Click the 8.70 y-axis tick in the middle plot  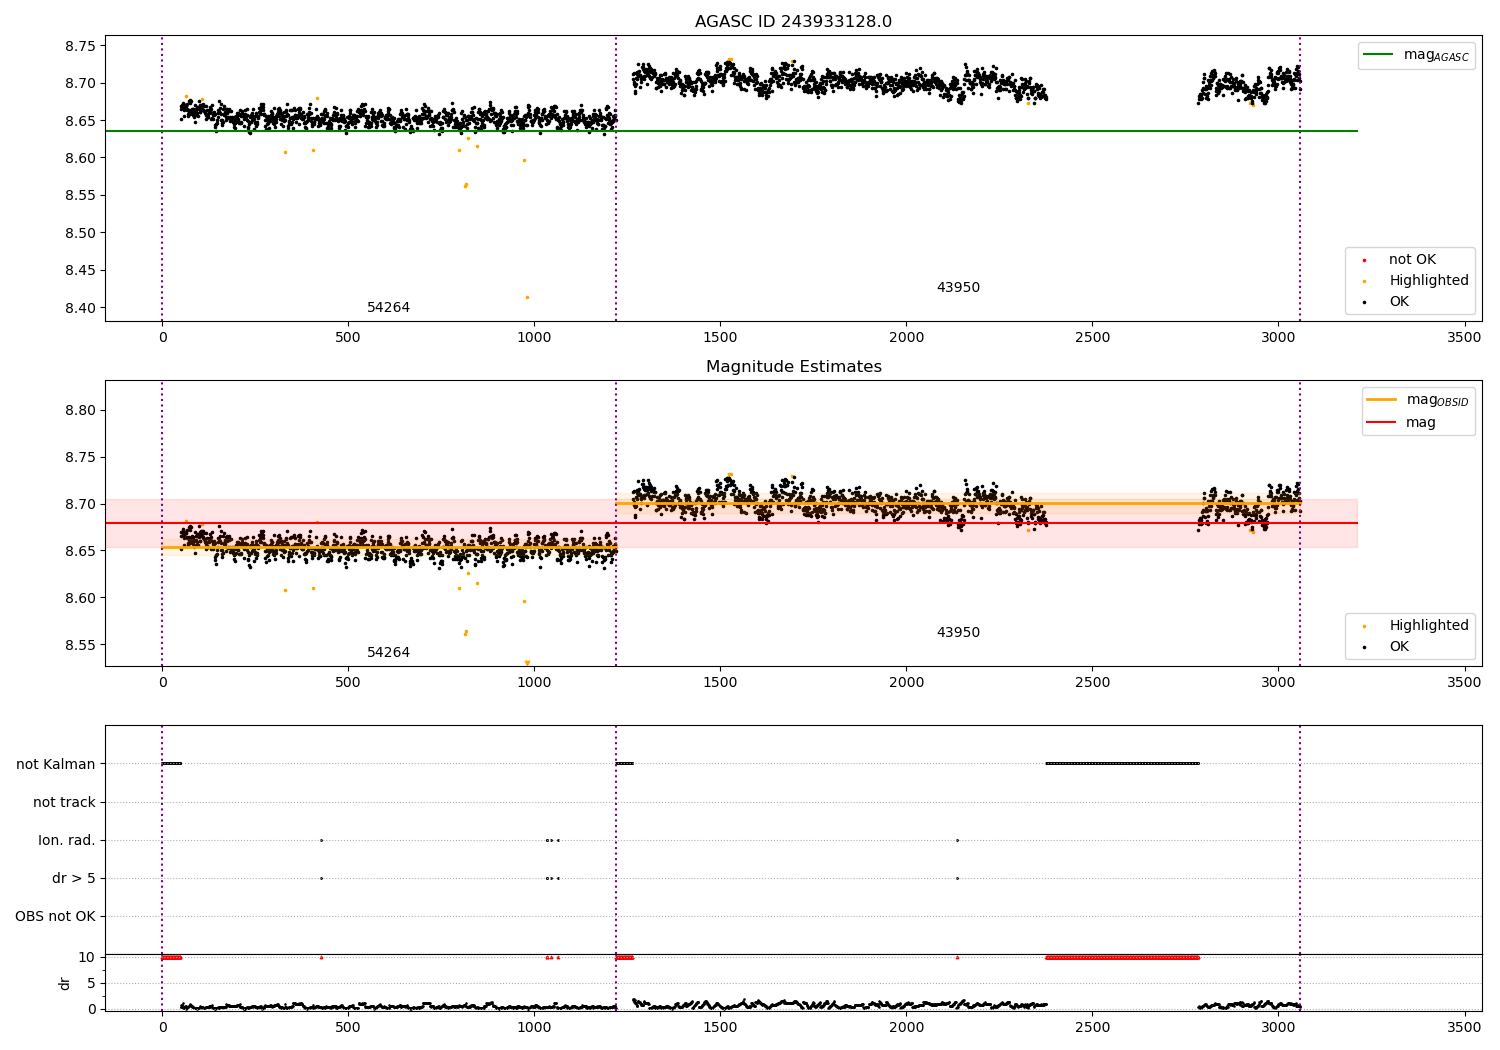click(79, 504)
